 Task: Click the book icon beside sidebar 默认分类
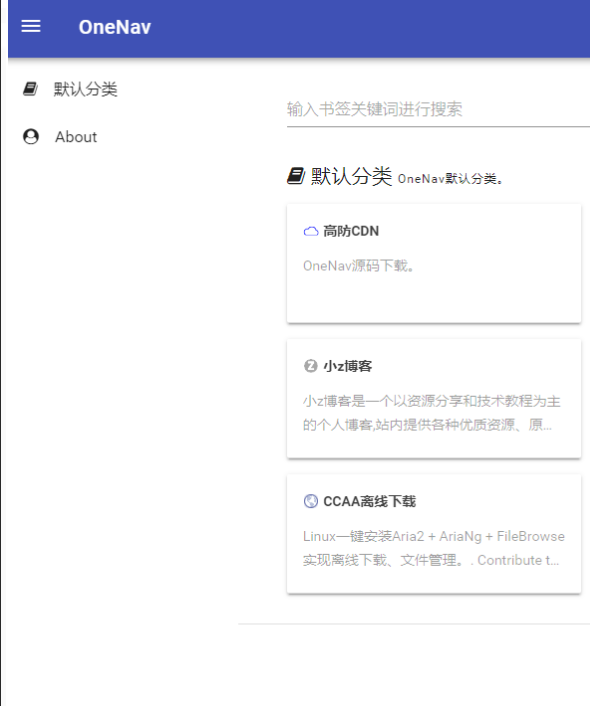click(x=30, y=89)
